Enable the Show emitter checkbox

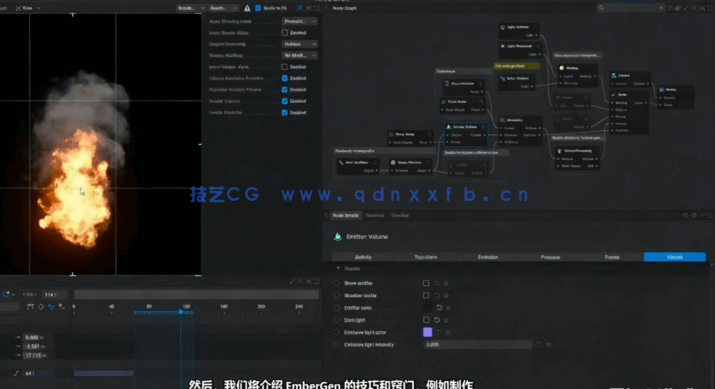[x=426, y=283]
